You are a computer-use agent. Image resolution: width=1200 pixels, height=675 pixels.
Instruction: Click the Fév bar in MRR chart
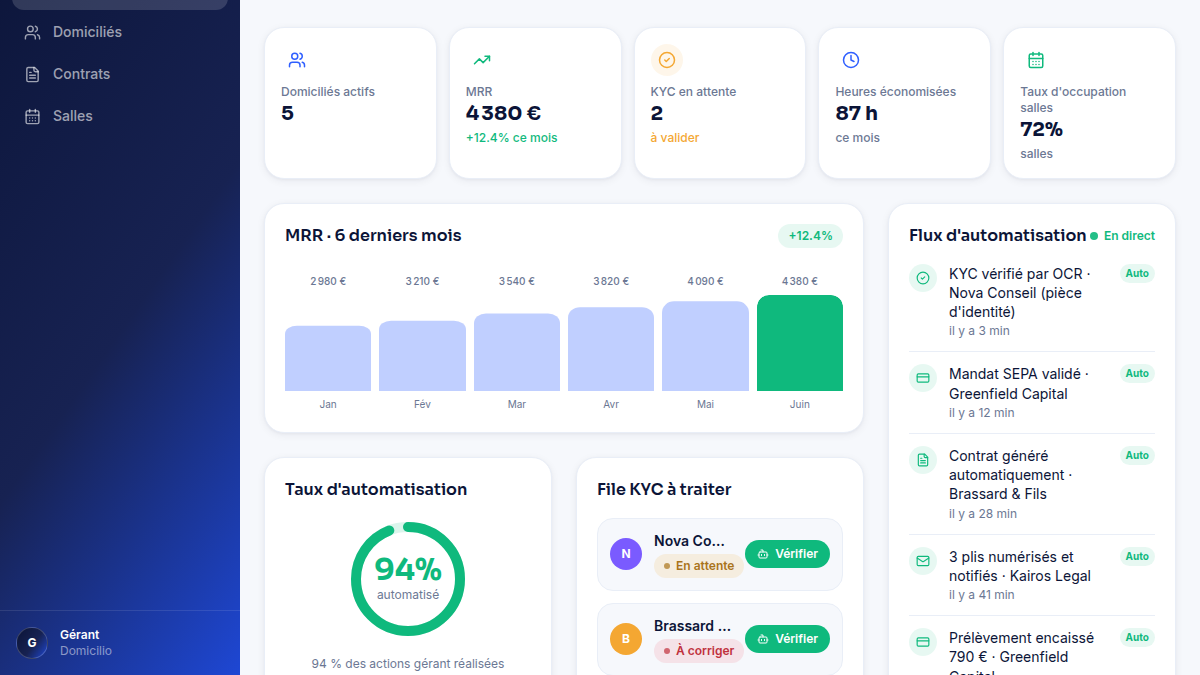click(x=422, y=356)
